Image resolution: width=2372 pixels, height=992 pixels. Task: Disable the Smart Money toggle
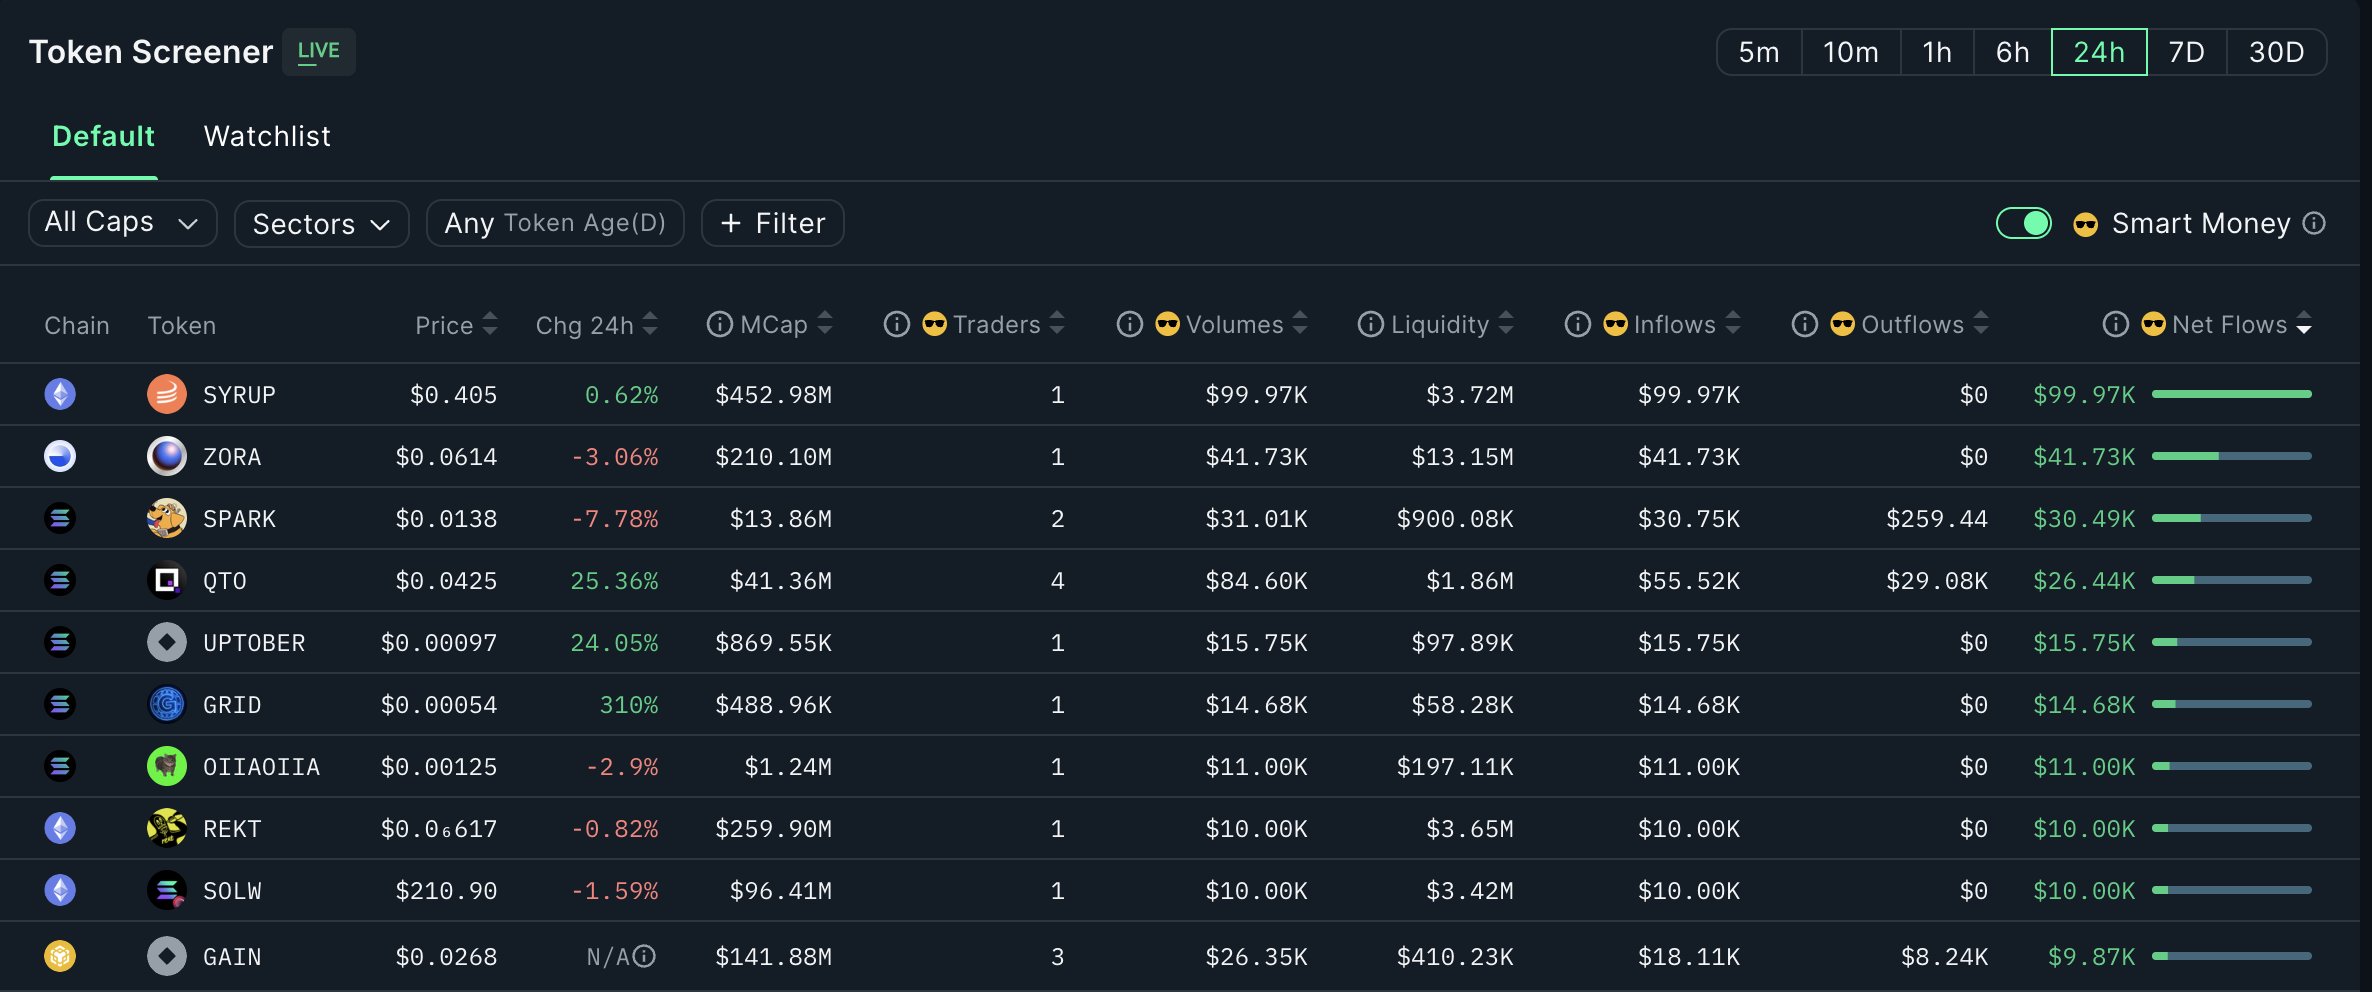pos(2024,223)
